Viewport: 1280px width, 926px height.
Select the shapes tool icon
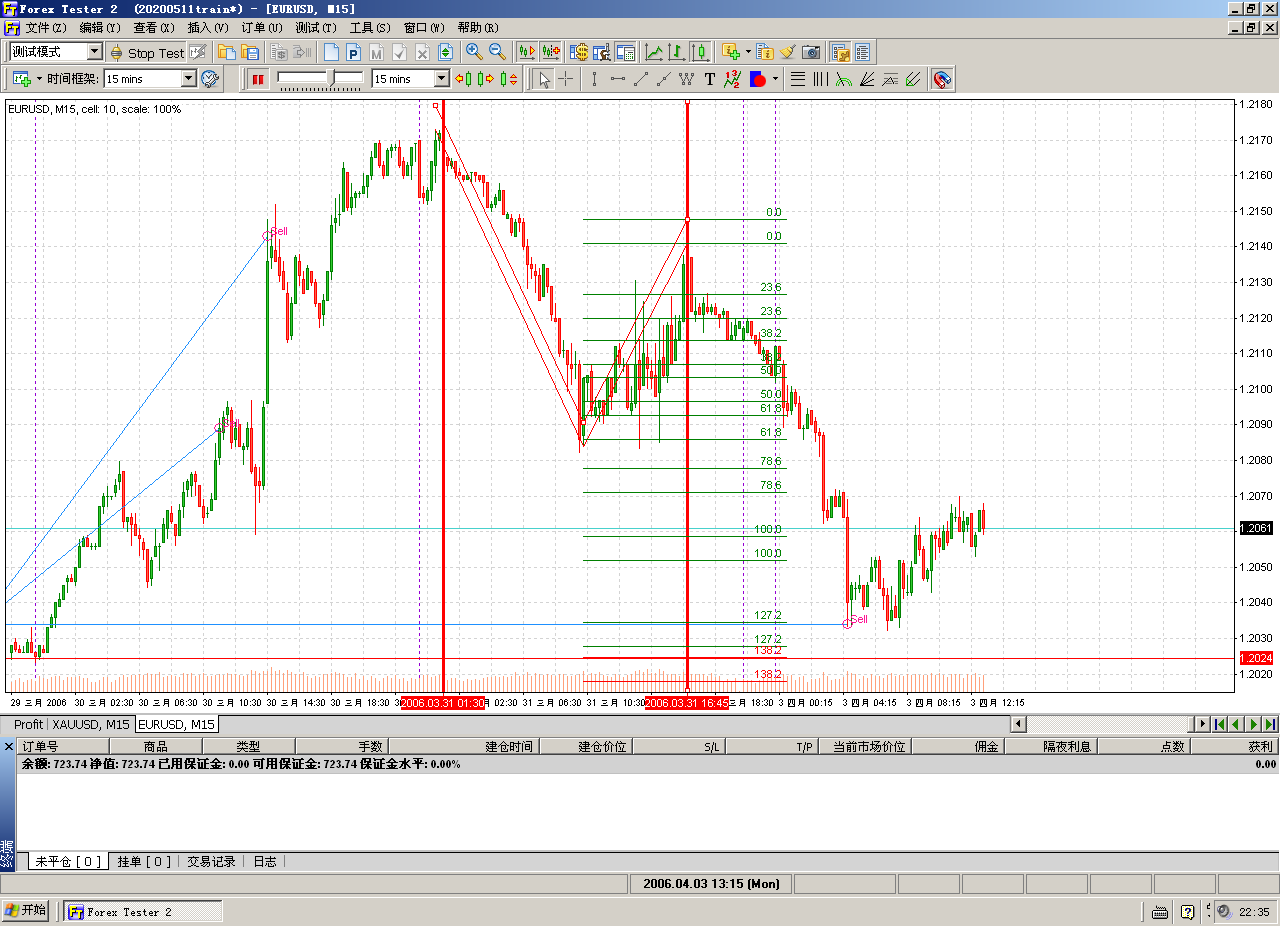coord(757,79)
